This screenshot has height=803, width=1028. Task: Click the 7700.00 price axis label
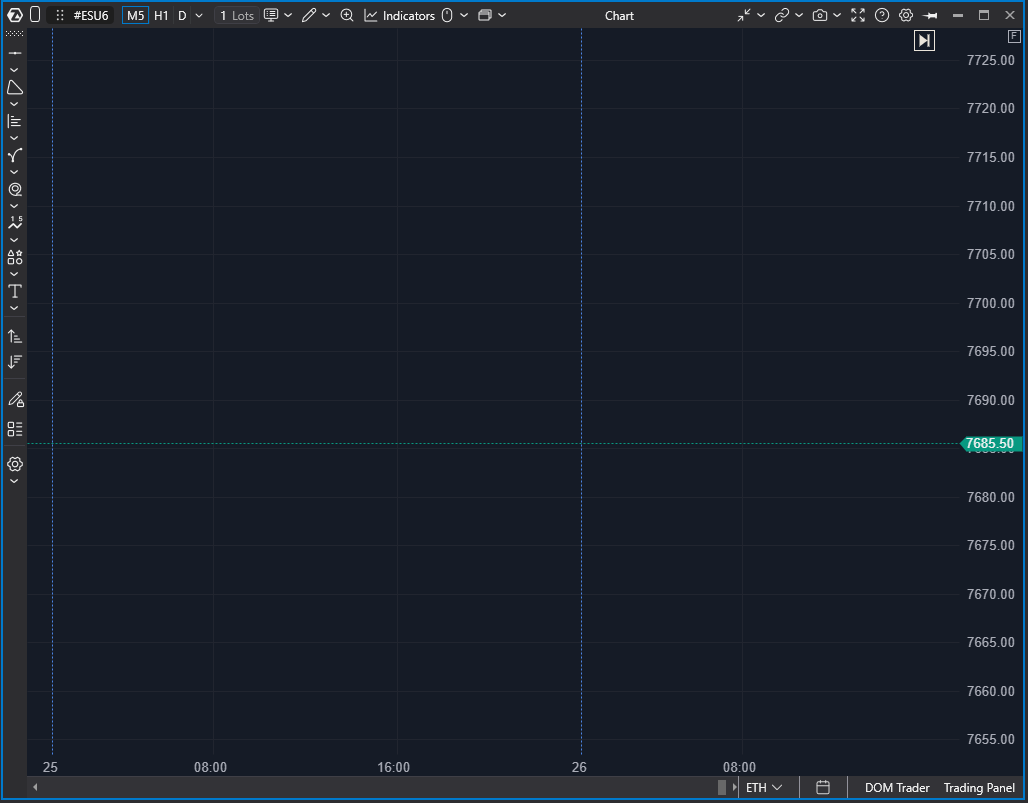tap(991, 303)
